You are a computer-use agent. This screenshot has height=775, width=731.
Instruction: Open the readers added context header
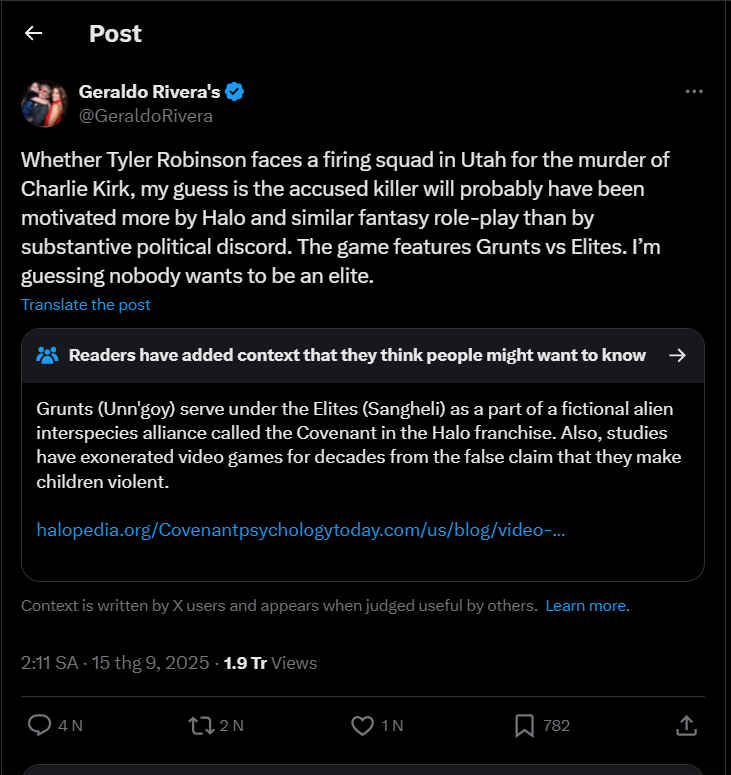coord(357,355)
